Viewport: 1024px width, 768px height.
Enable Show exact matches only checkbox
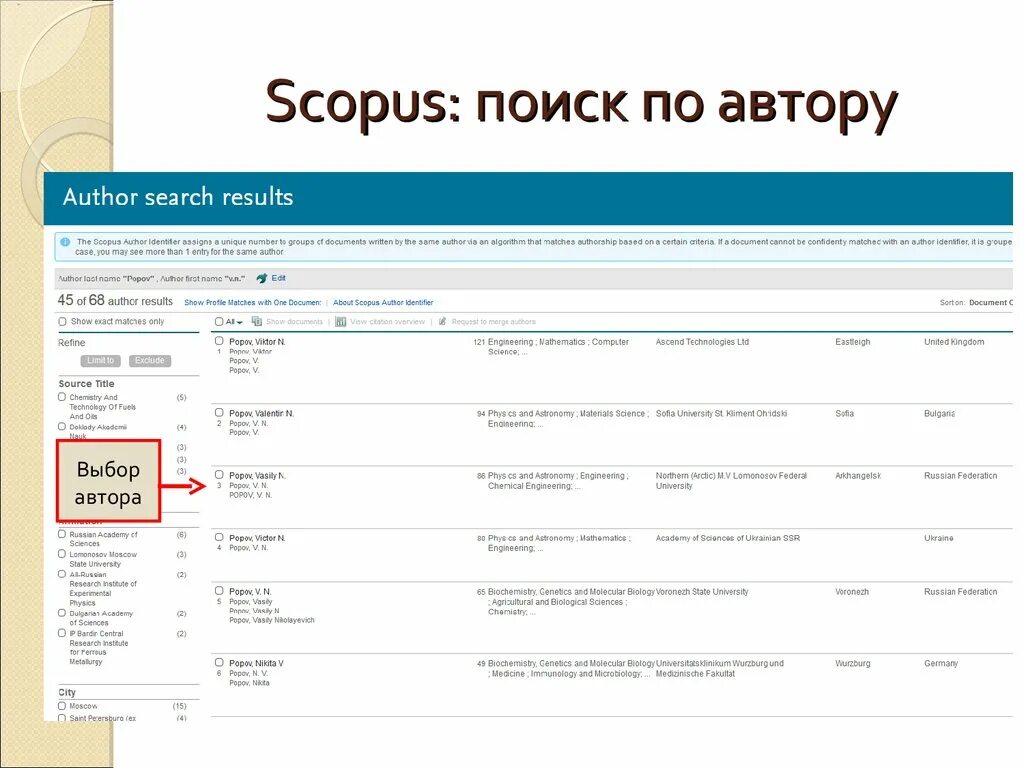click(x=62, y=321)
